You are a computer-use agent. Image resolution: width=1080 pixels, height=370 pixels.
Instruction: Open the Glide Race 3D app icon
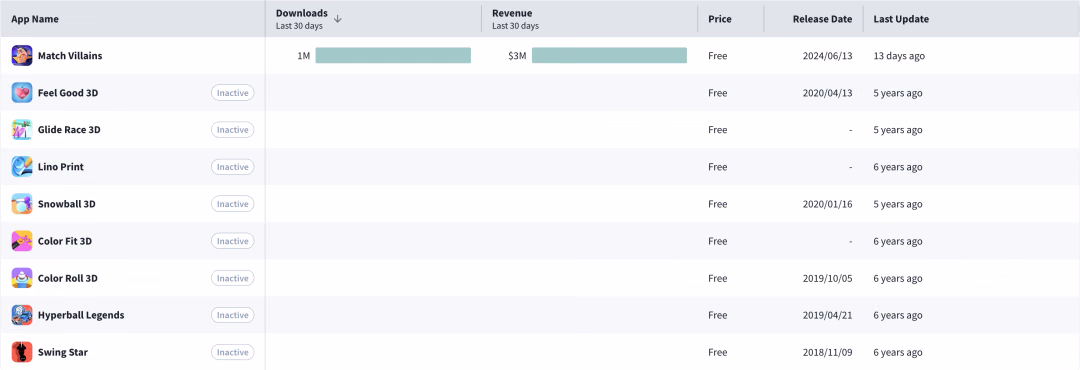pos(22,130)
